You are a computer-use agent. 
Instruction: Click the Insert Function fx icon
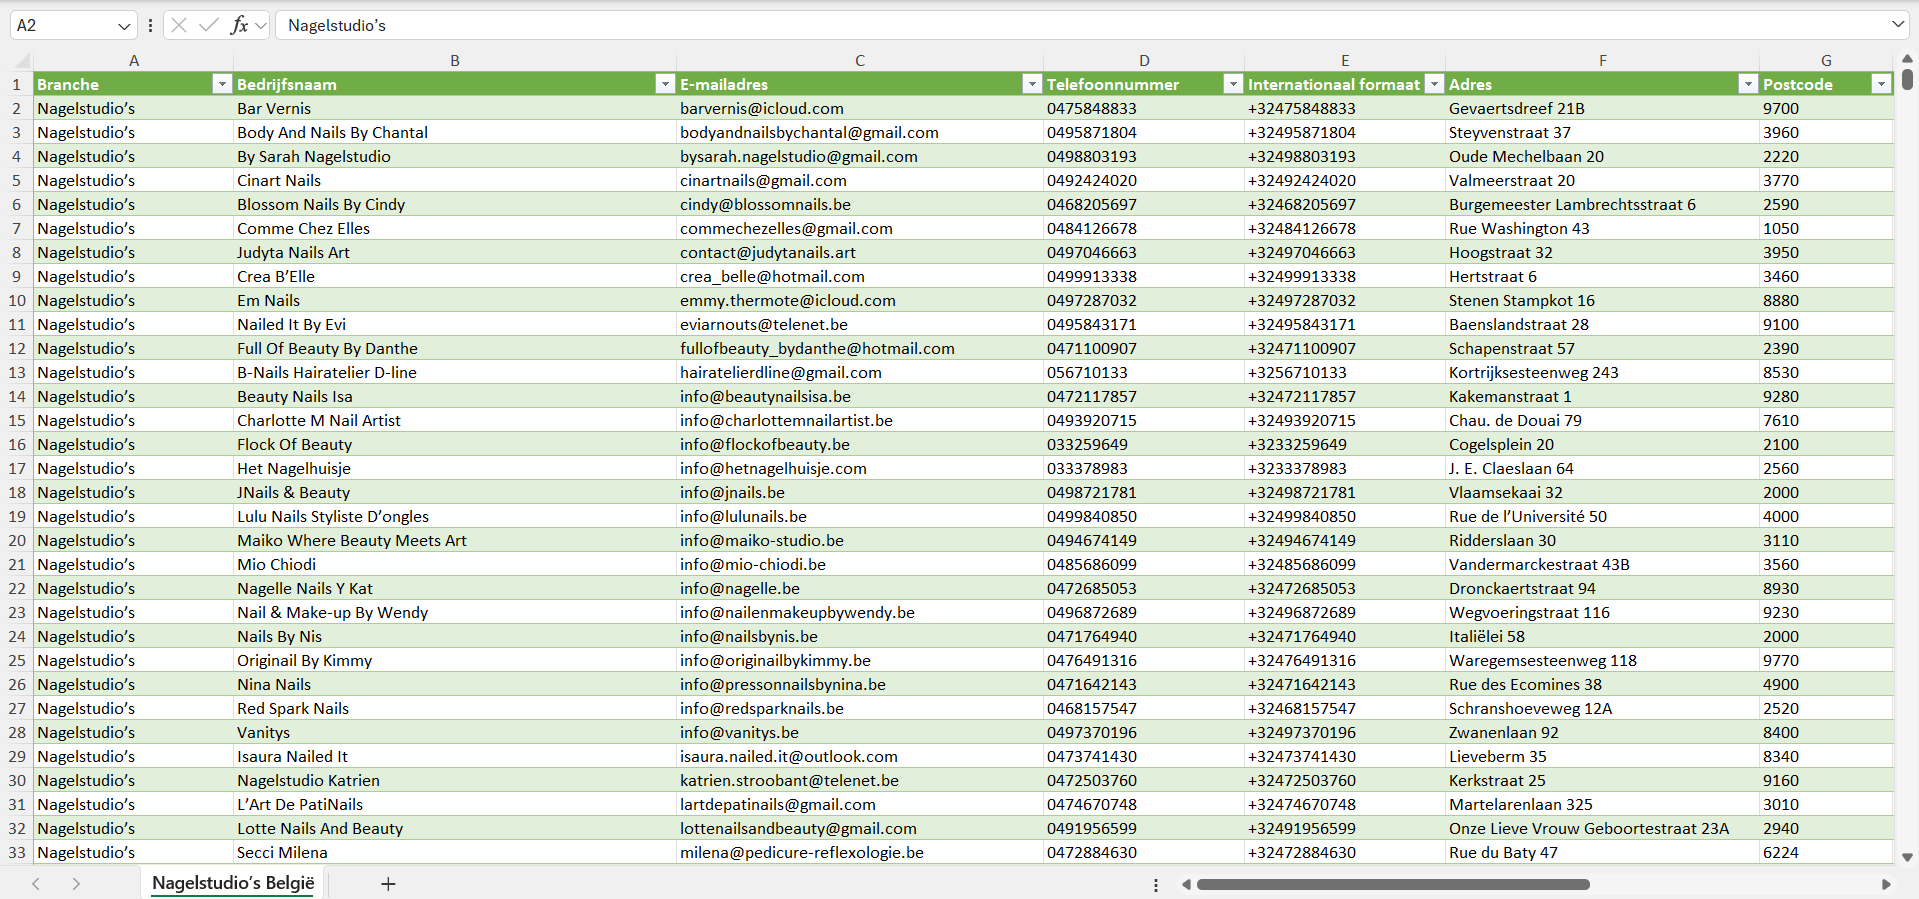(x=239, y=25)
